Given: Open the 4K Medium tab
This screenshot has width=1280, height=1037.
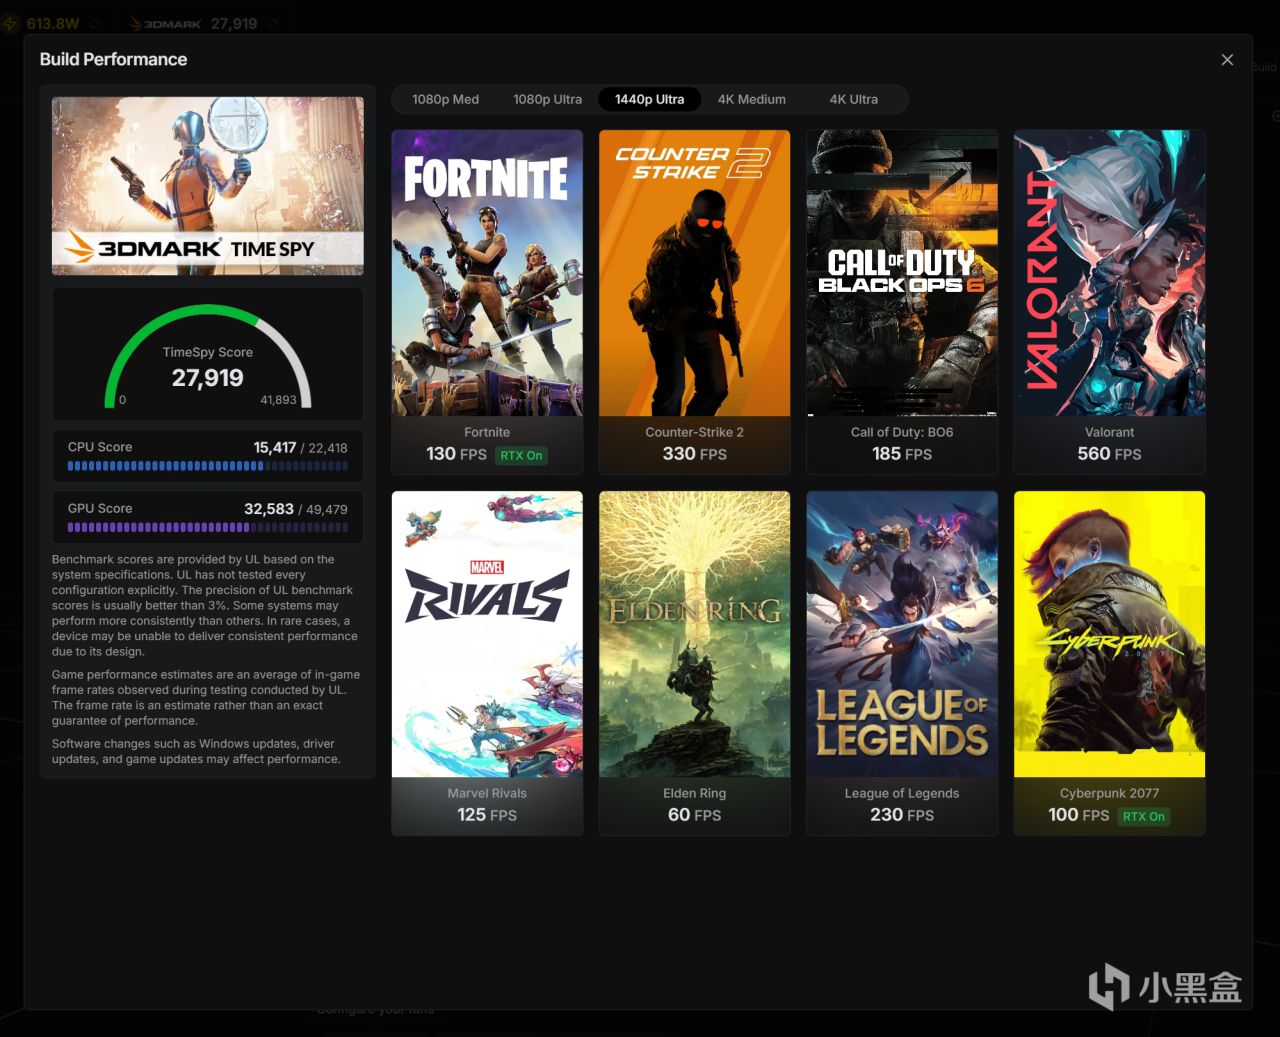Looking at the screenshot, I should click(x=751, y=99).
